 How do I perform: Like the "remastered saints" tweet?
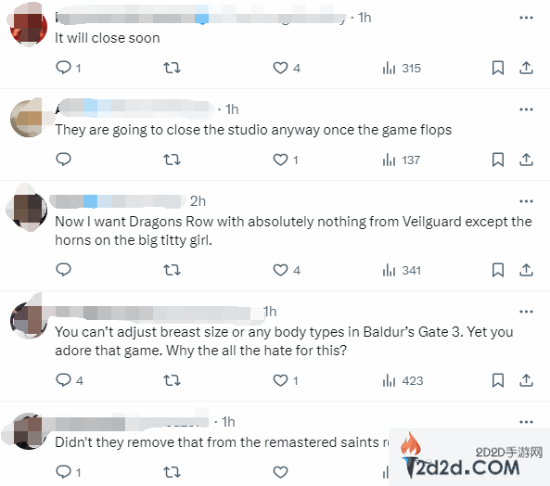280,472
